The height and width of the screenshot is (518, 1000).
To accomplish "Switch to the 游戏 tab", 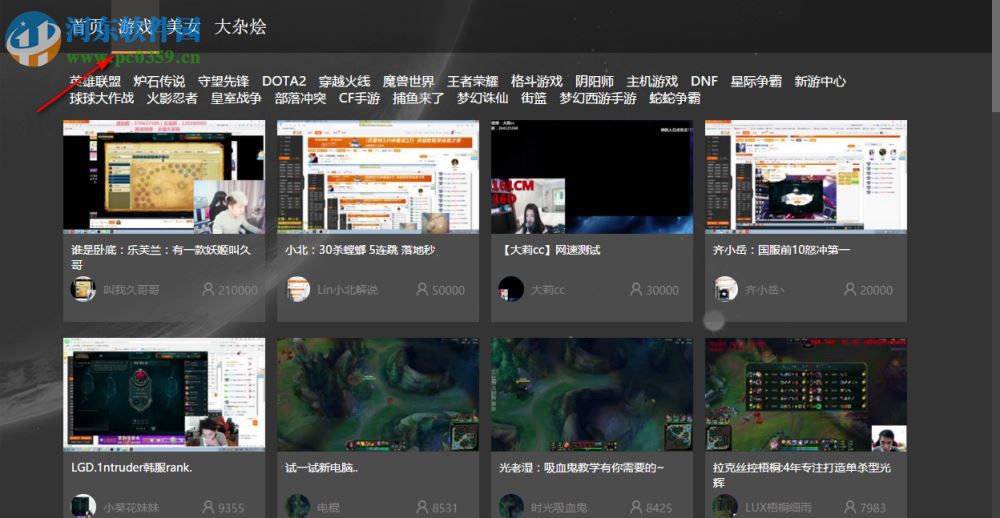I will (x=135, y=27).
